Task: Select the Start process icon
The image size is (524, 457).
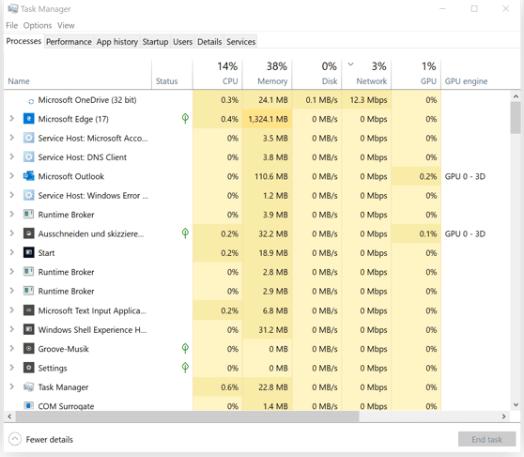Action: click(x=28, y=253)
